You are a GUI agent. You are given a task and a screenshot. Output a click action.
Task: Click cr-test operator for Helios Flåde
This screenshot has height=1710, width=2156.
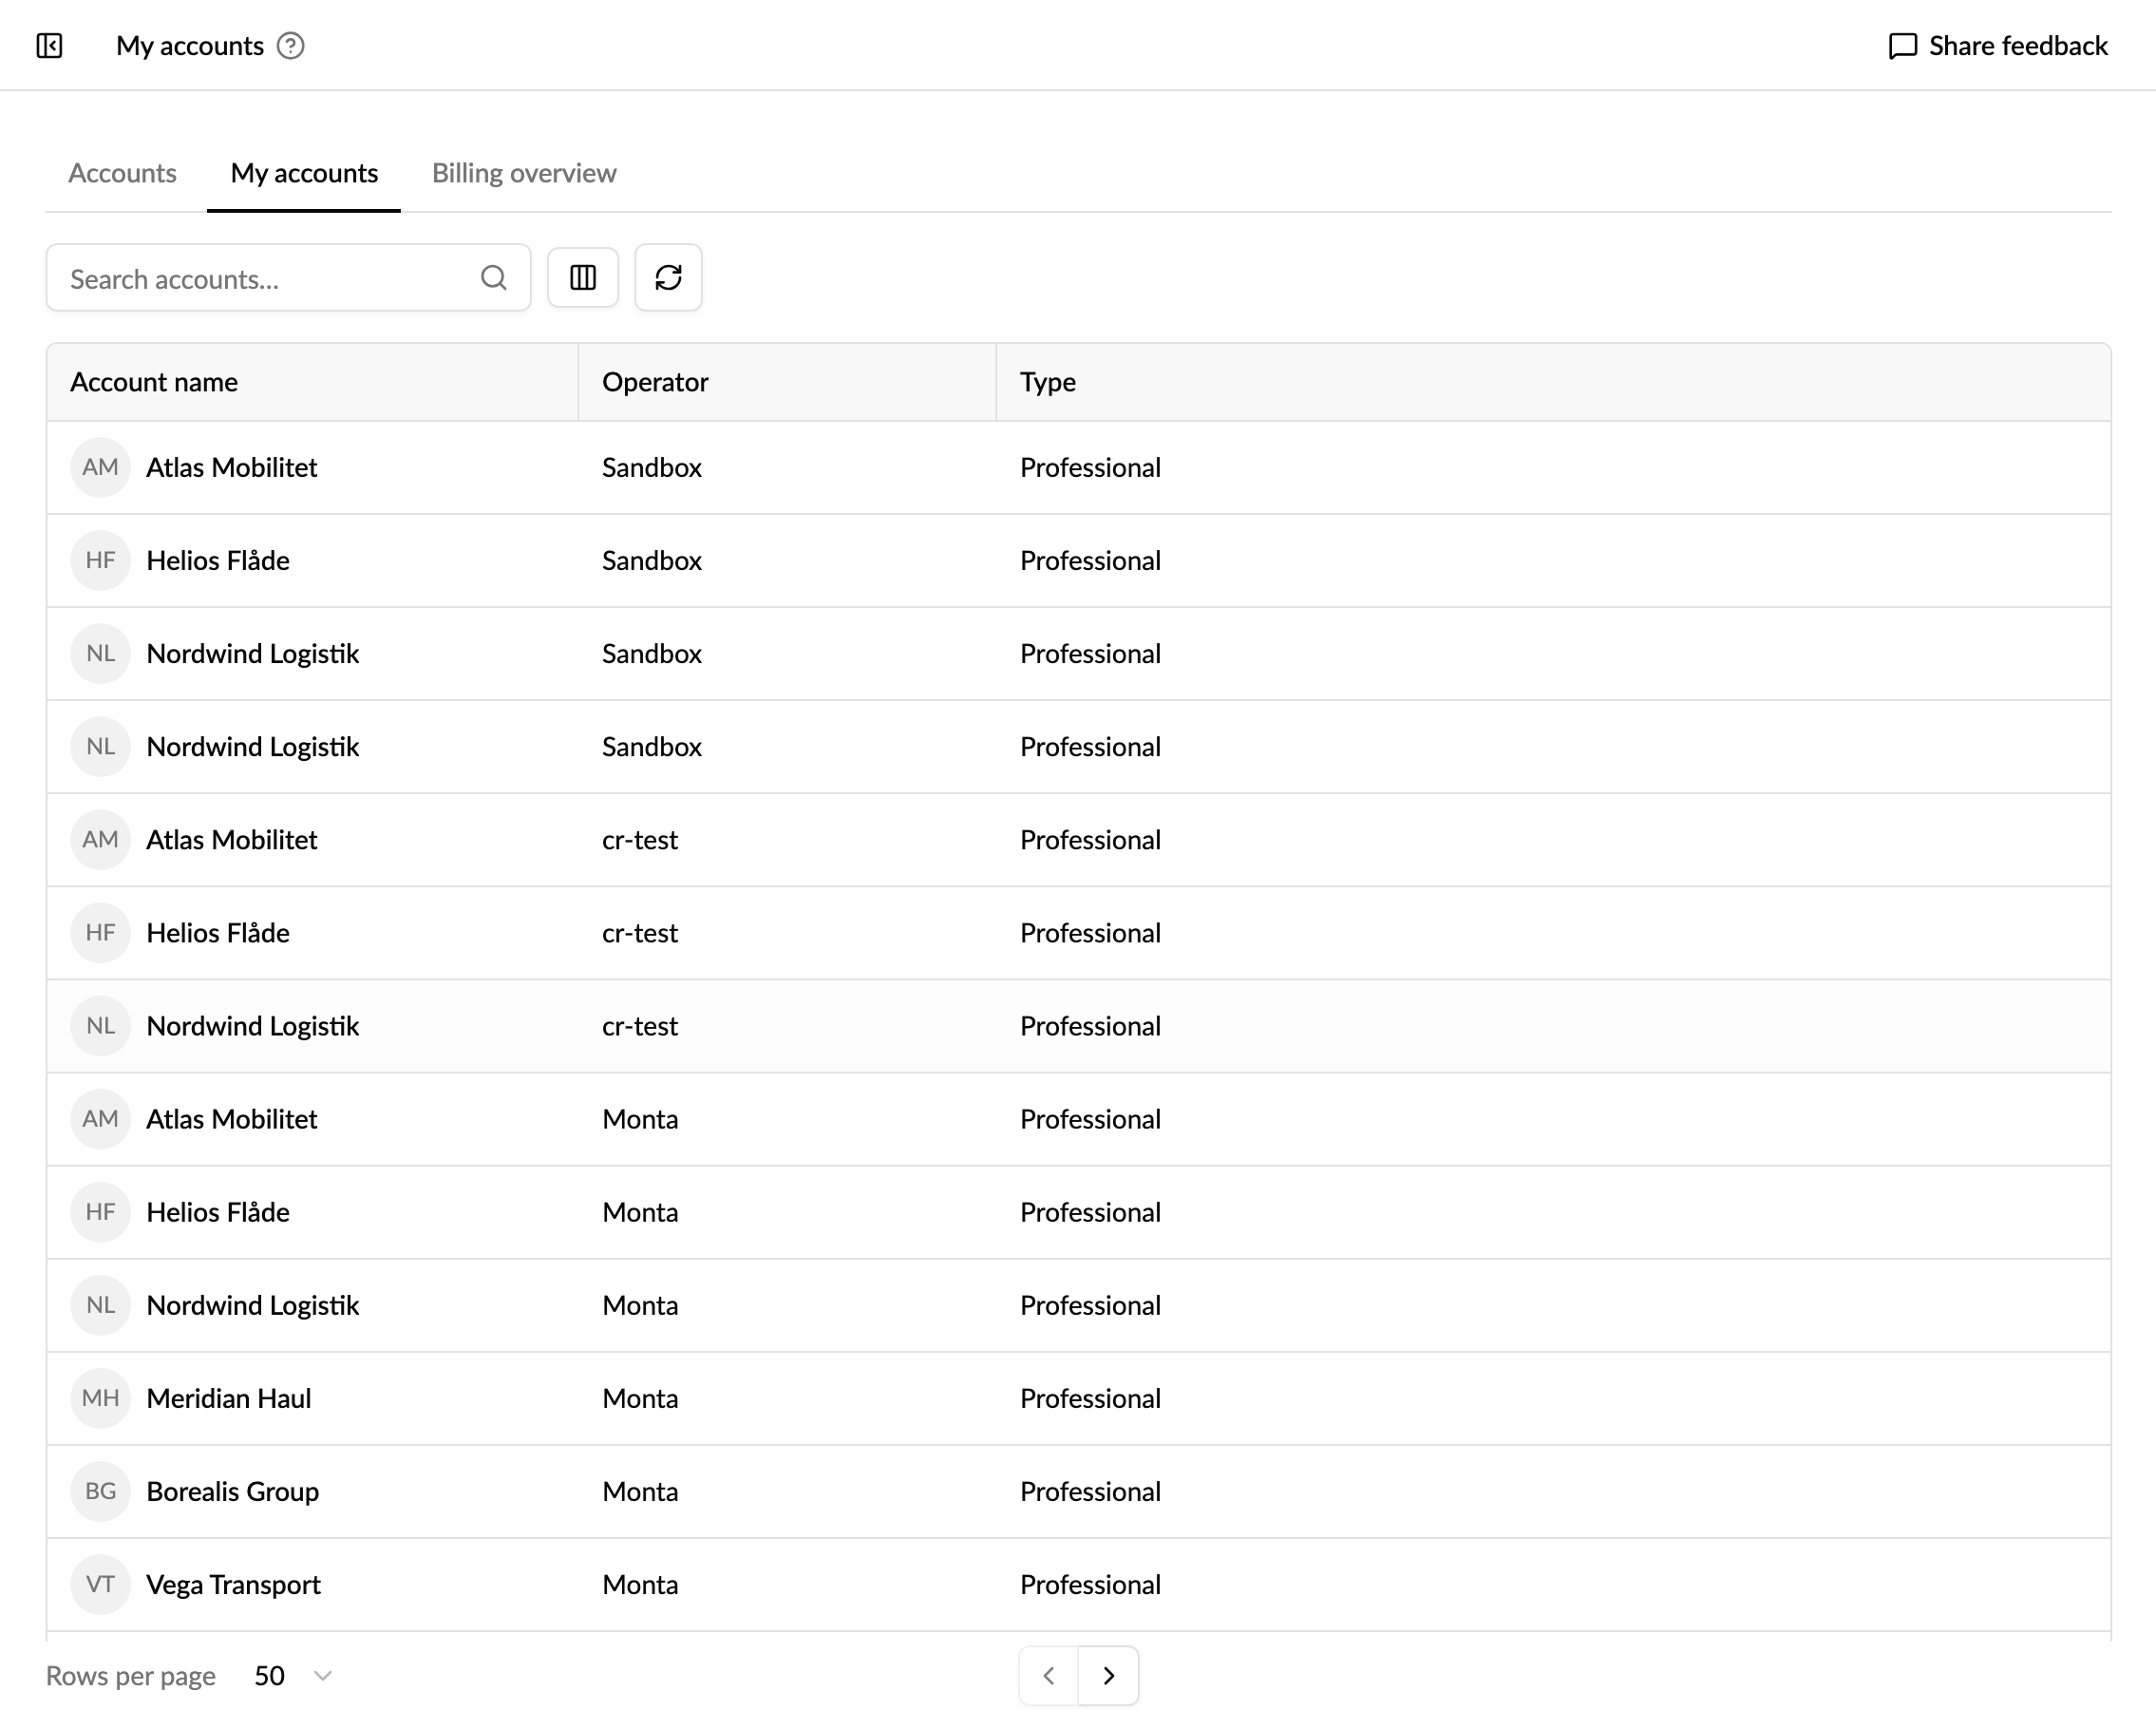click(x=640, y=932)
